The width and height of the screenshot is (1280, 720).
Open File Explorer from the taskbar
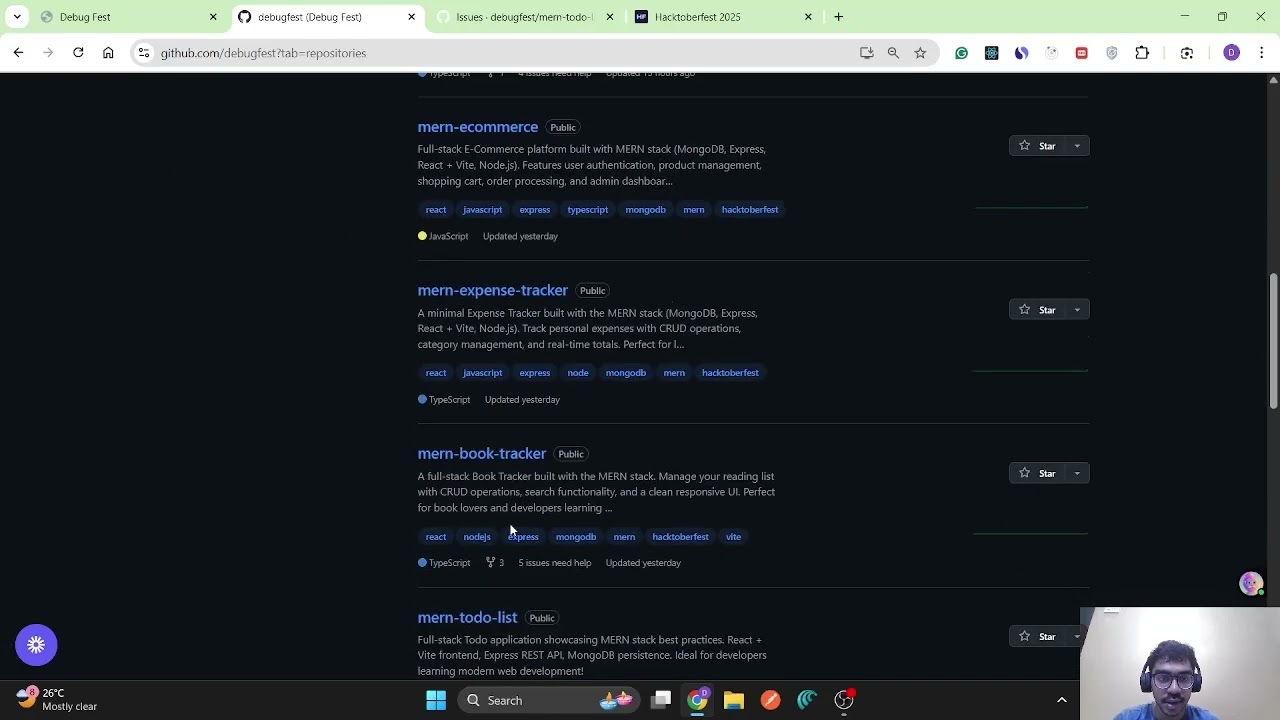click(734, 700)
